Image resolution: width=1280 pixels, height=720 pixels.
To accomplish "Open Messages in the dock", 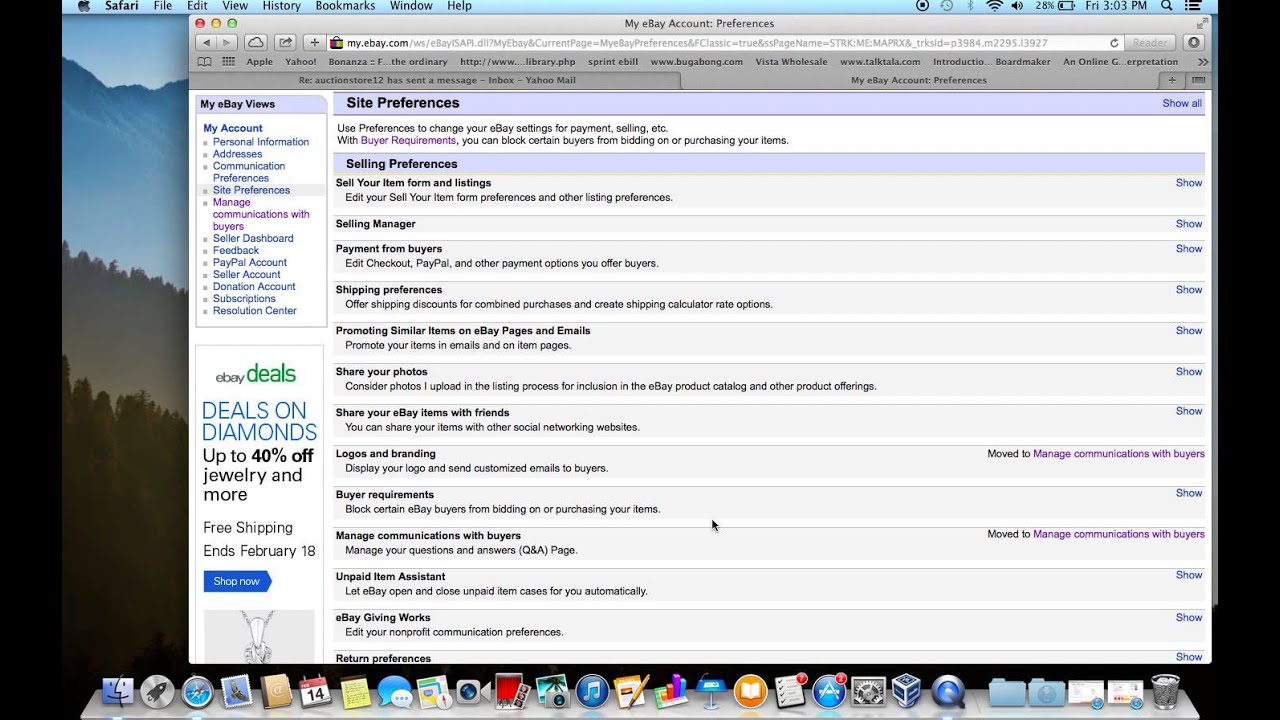I will tap(395, 692).
